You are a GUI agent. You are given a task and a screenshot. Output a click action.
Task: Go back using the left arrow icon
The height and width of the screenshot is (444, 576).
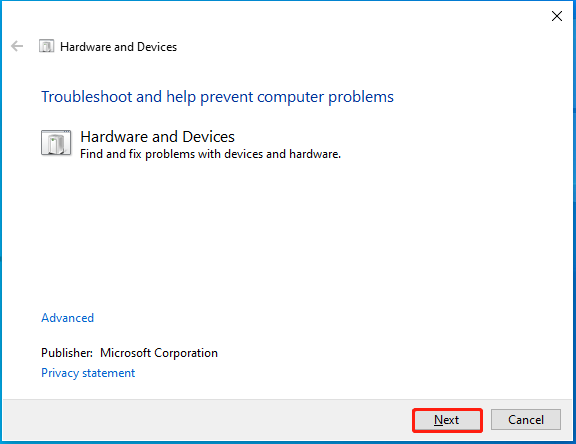(x=17, y=46)
